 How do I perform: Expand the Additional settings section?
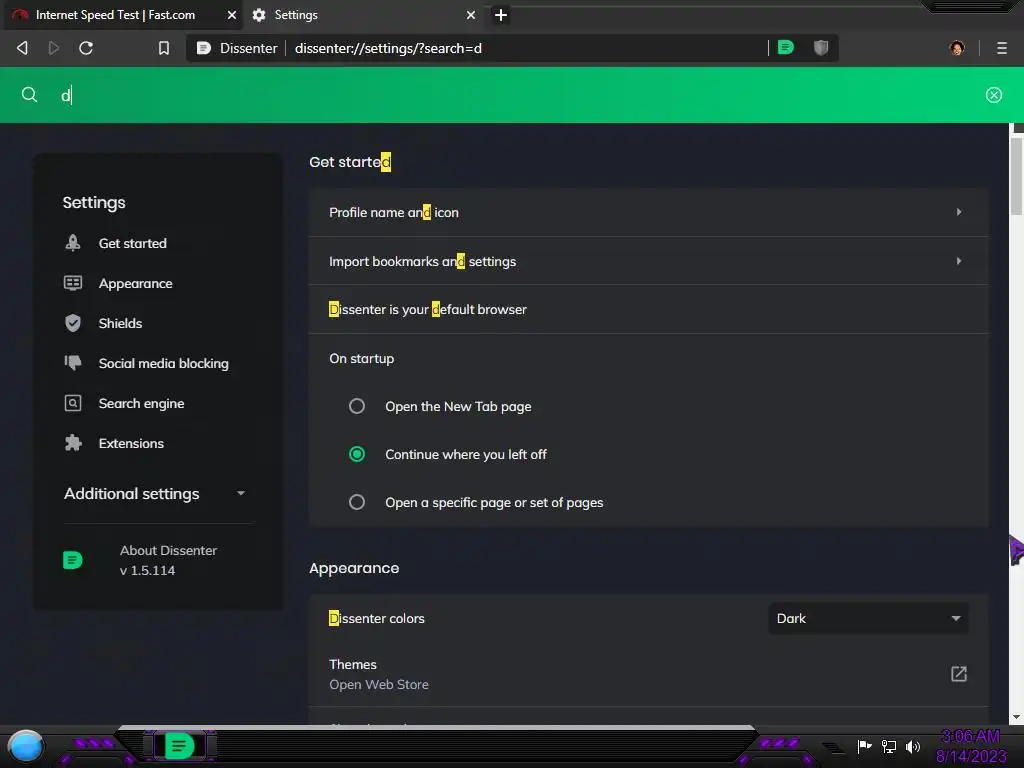pos(154,494)
